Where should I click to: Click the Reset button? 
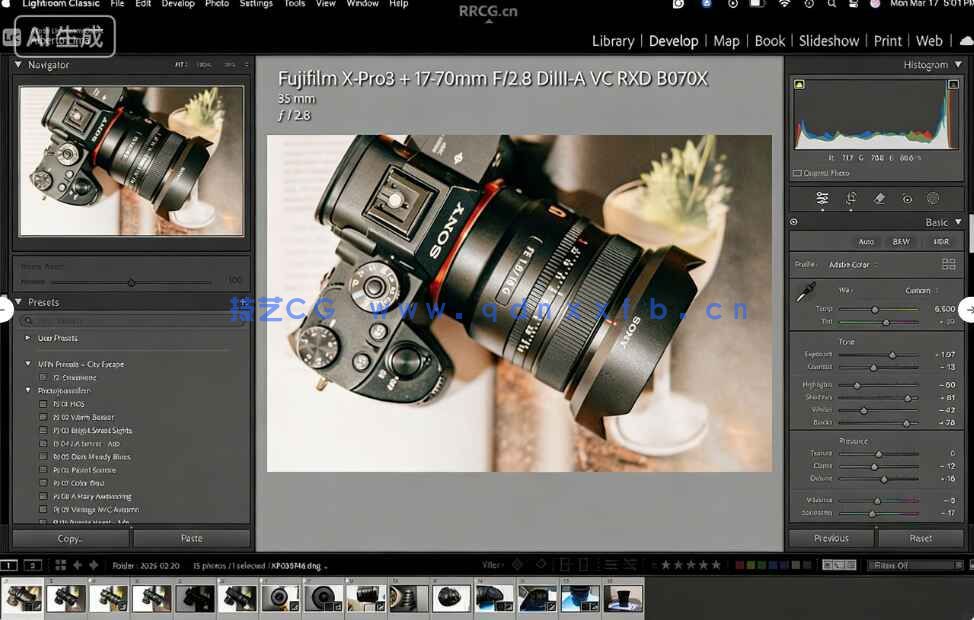(x=921, y=538)
